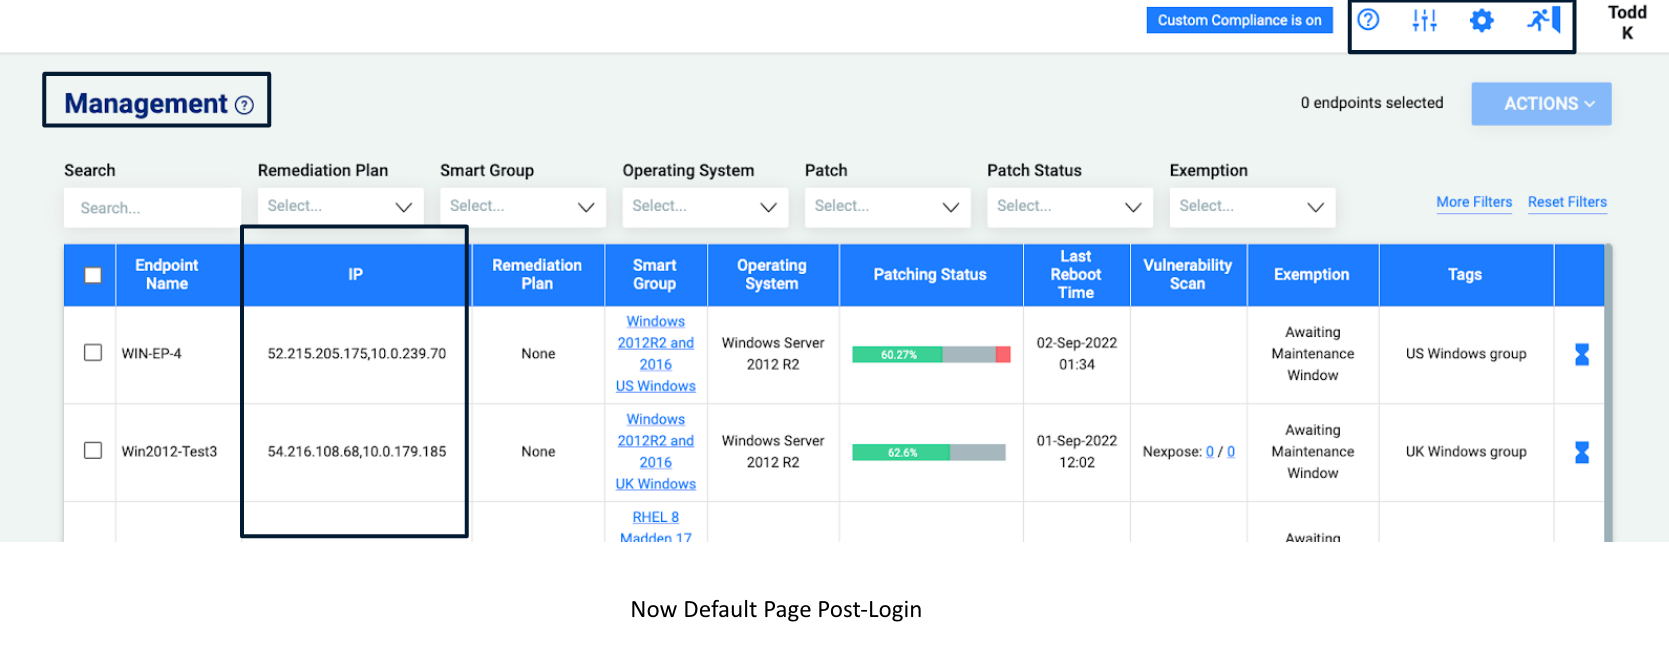This screenshot has height=662, width=1669.
Task: Click the More Filters link
Action: click(1474, 202)
